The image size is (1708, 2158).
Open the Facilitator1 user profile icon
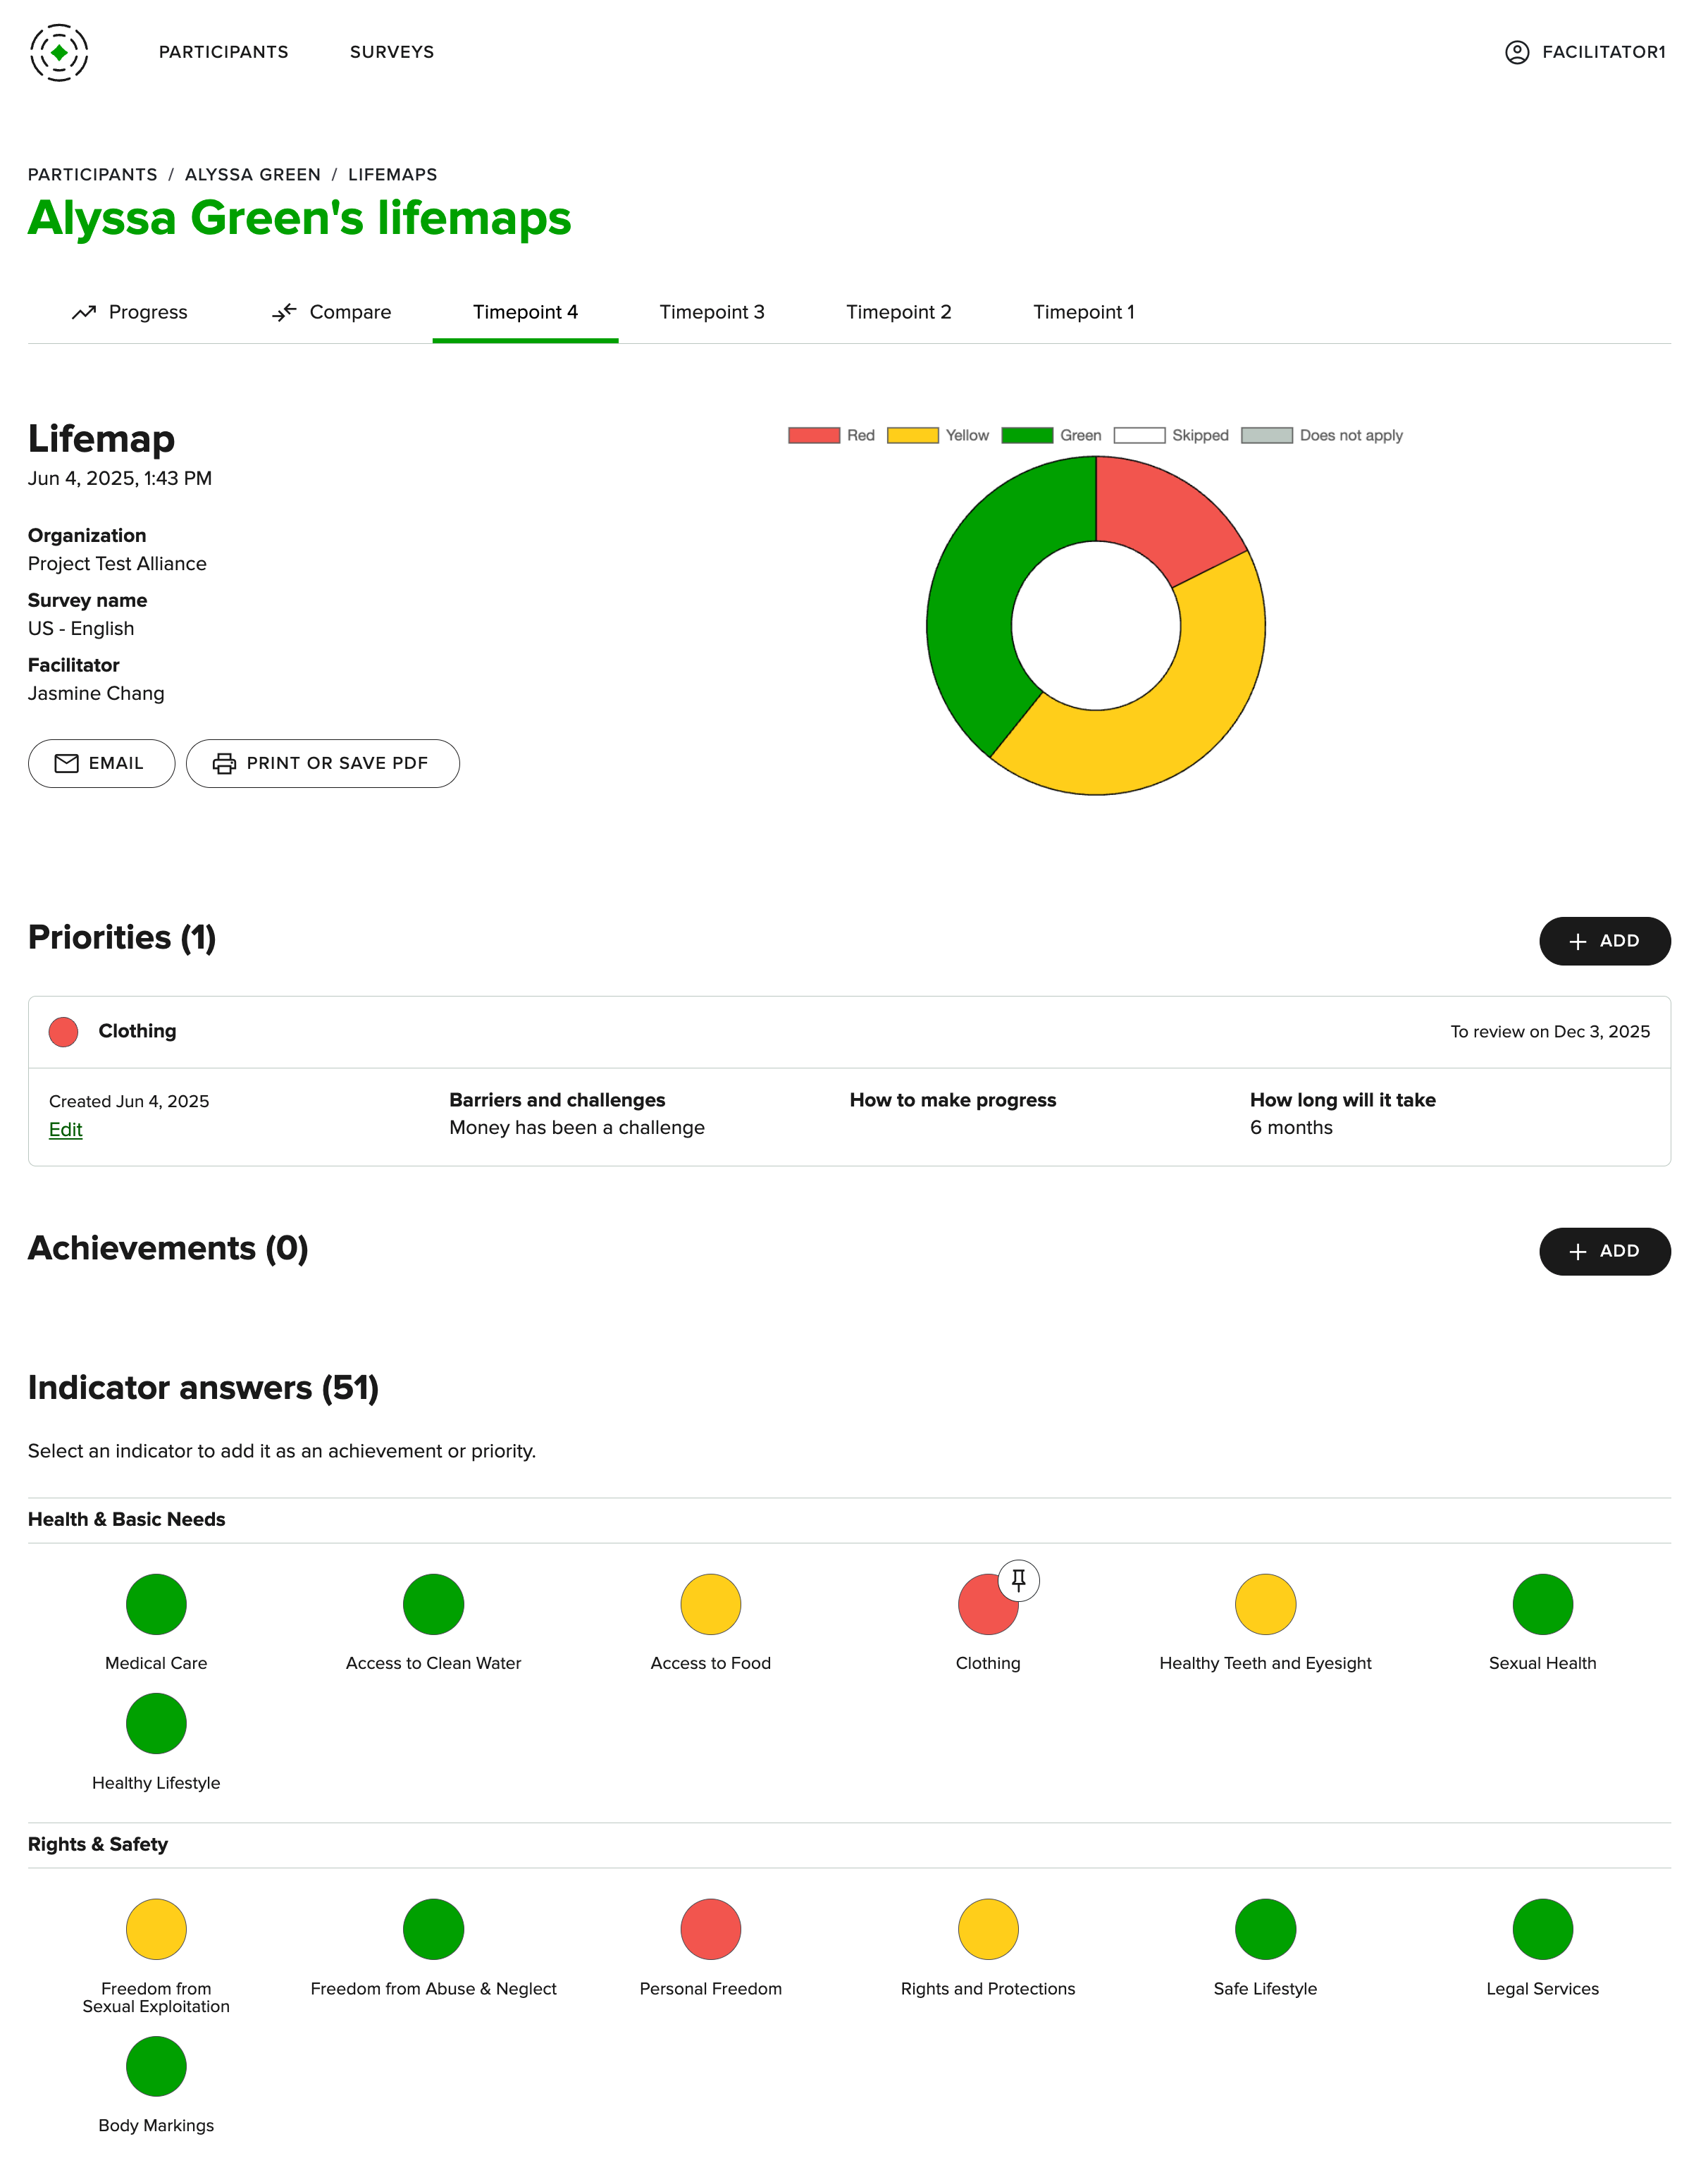point(1516,52)
